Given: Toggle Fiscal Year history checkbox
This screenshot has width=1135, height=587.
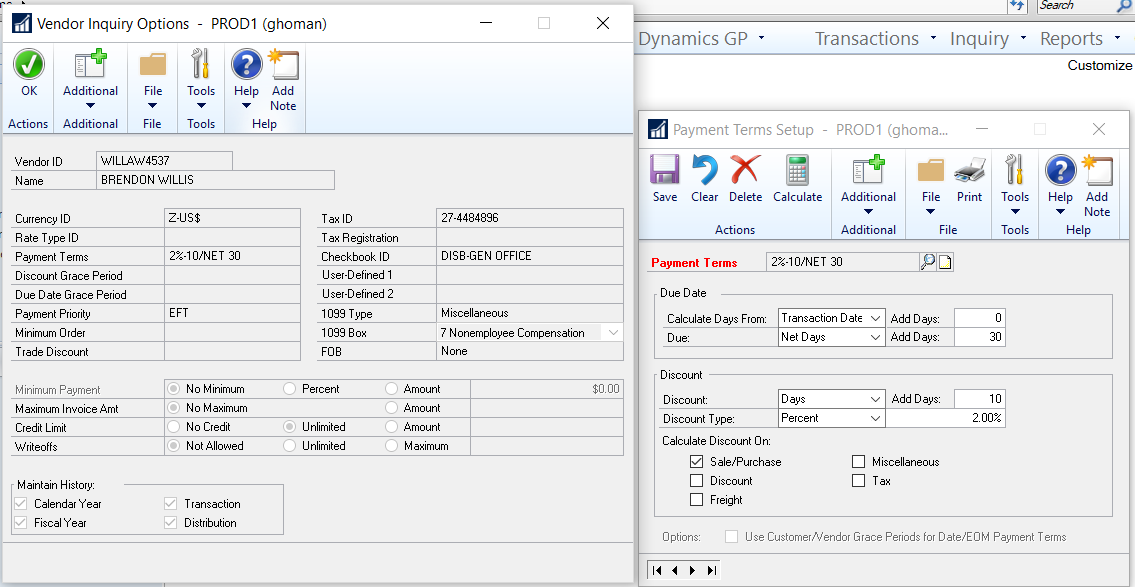Looking at the screenshot, I should tap(20, 522).
